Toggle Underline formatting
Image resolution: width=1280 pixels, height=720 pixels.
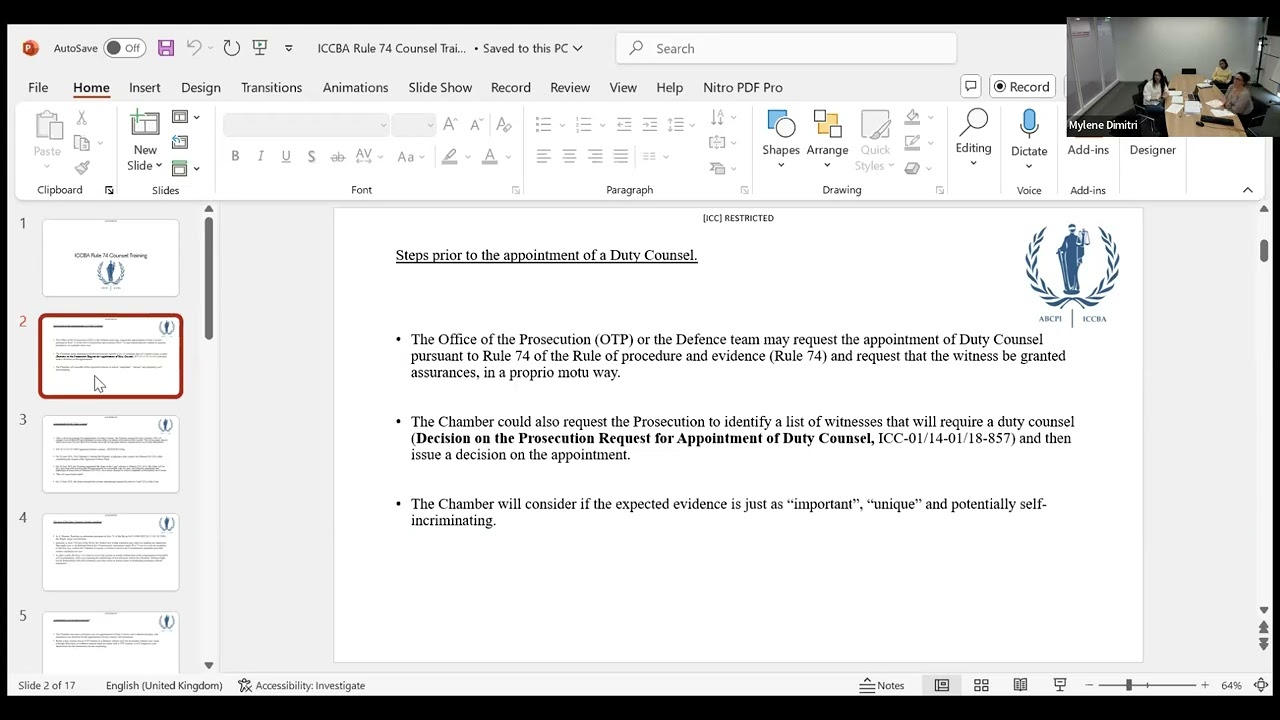286,156
